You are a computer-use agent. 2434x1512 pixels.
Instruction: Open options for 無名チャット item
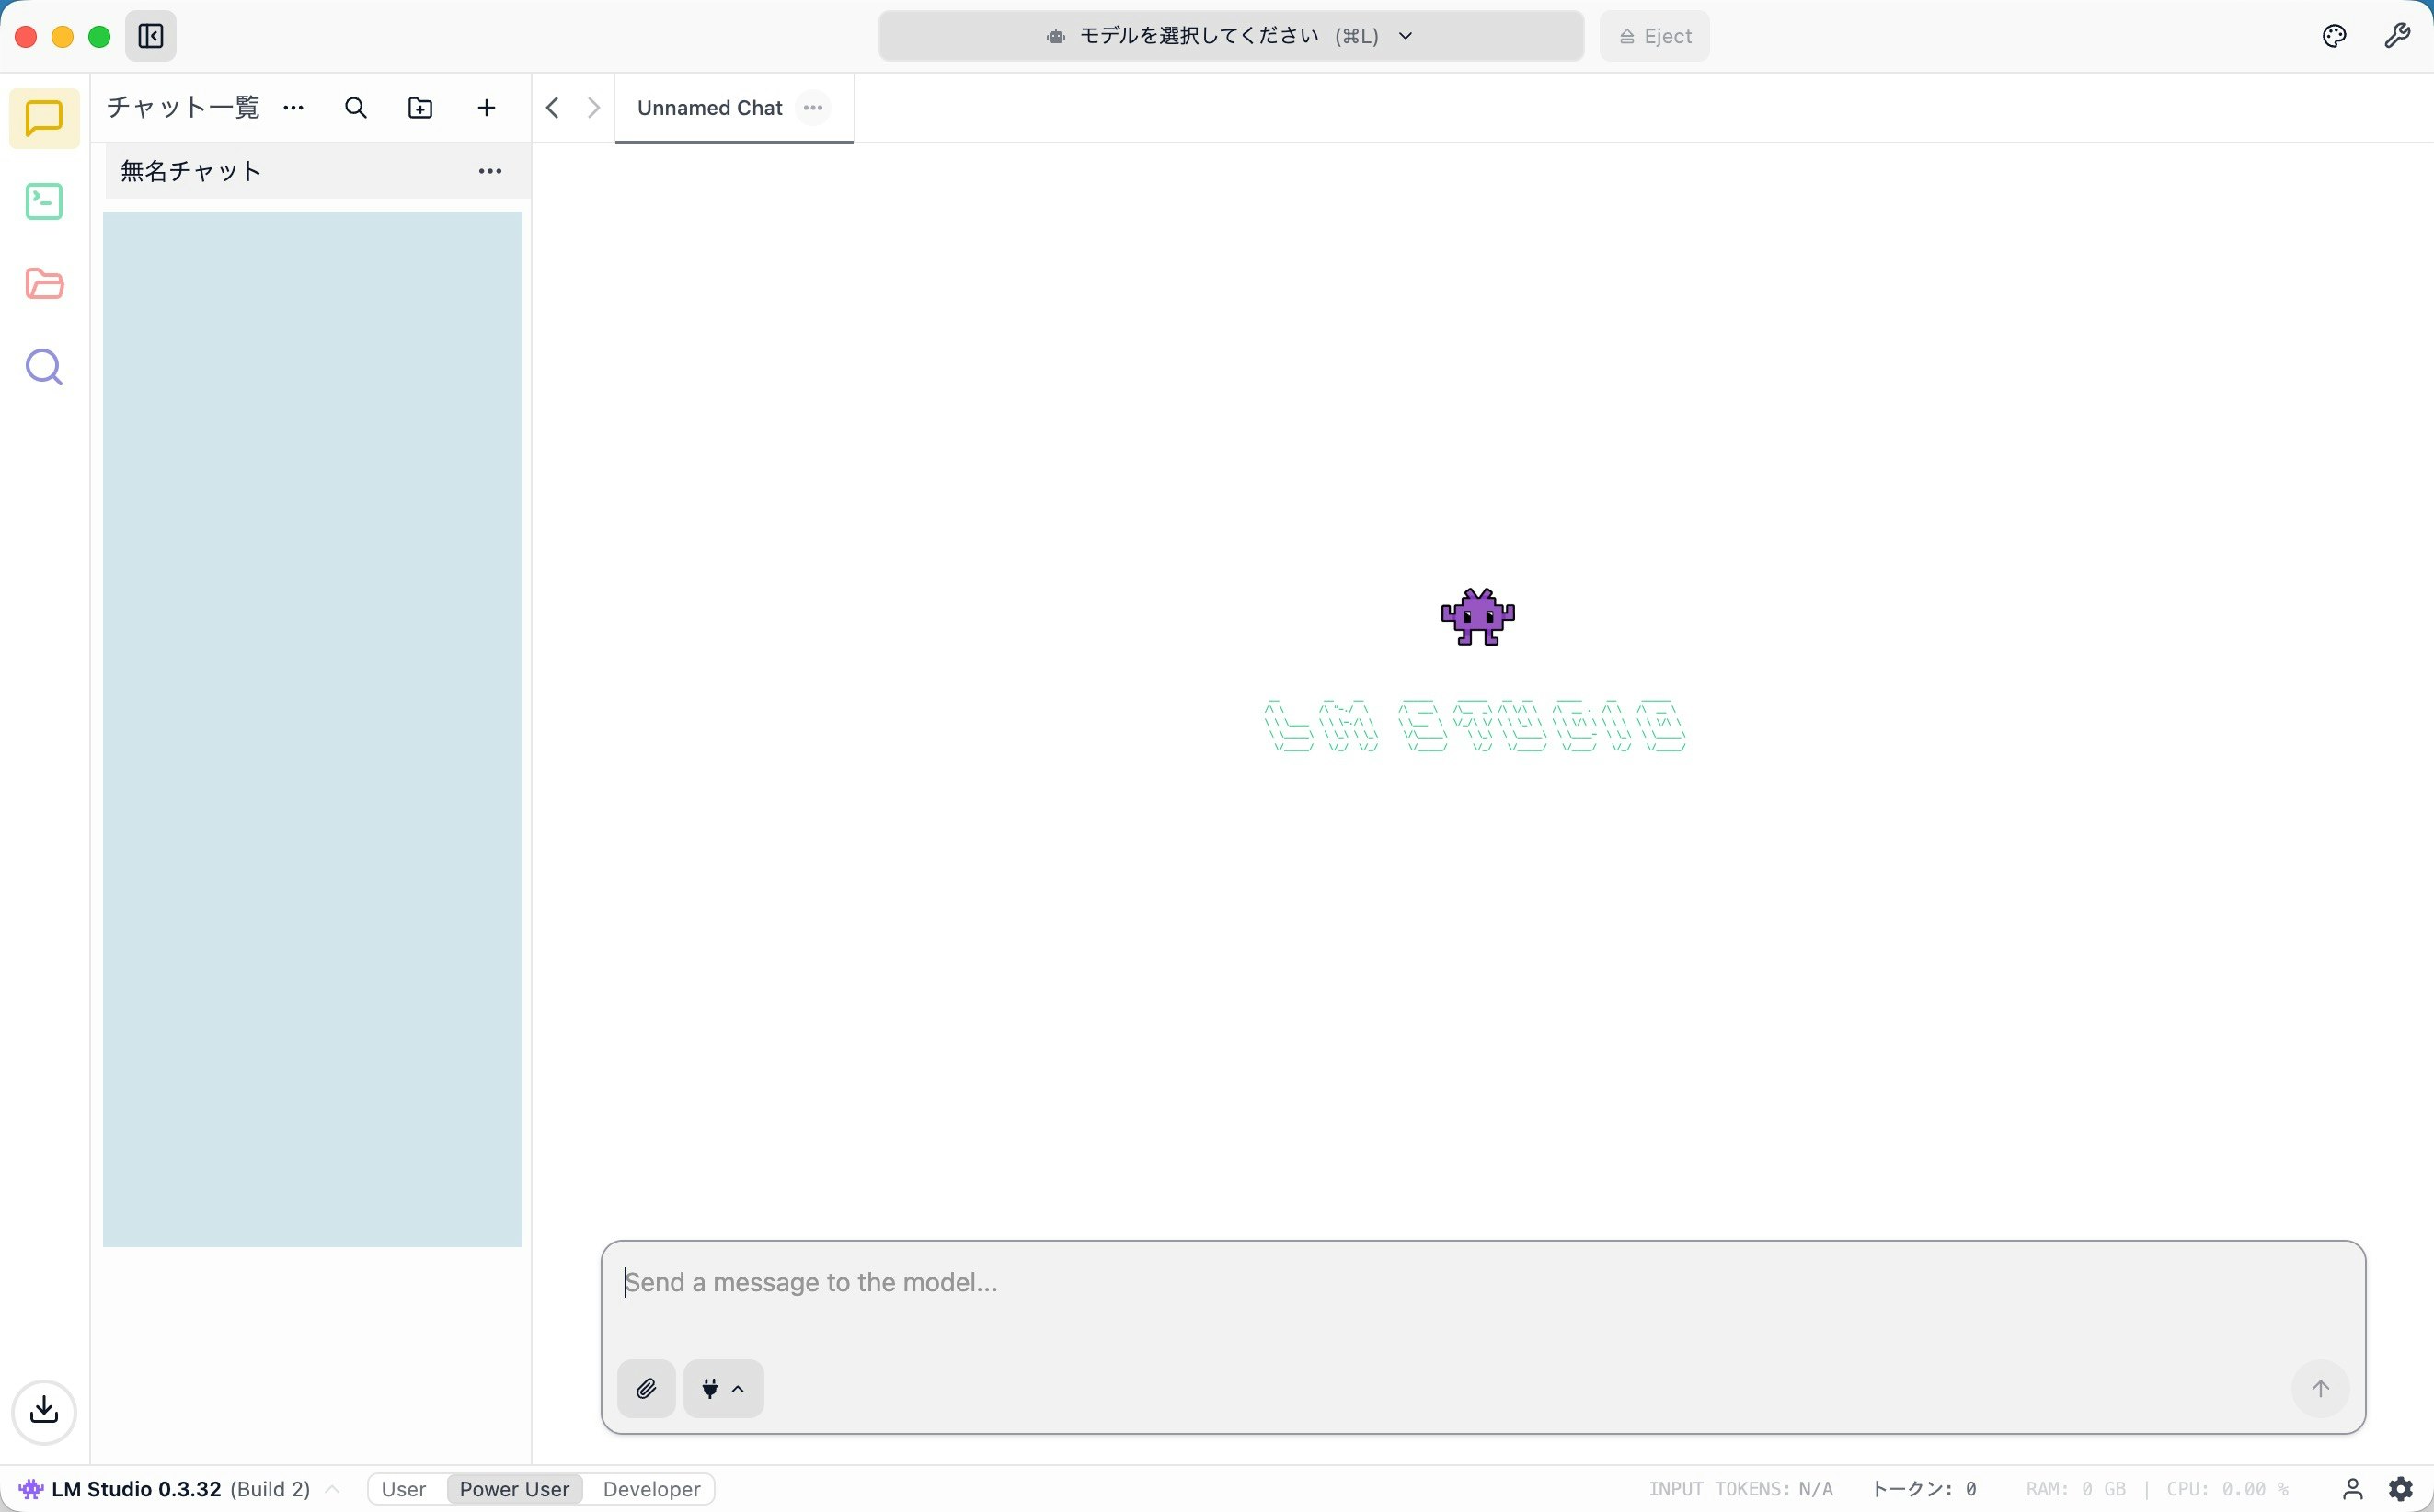[489, 171]
